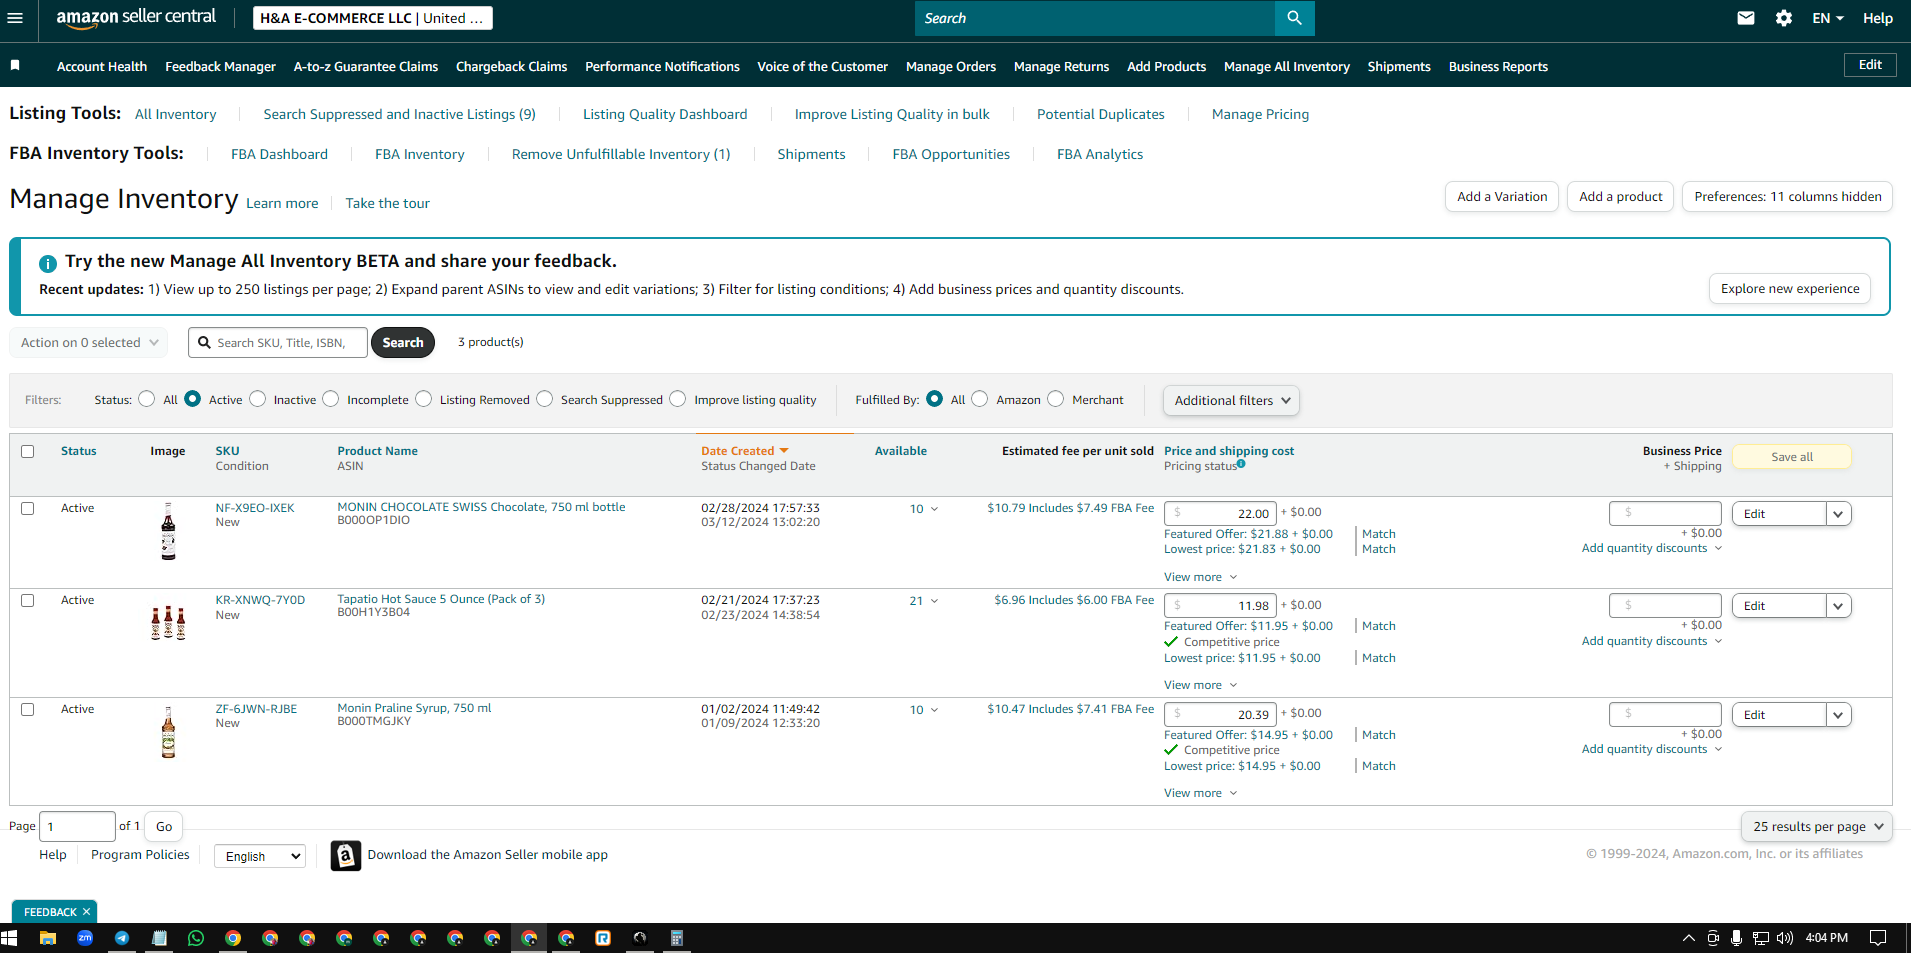The height and width of the screenshot is (953, 1911).
Task: Click the Date Created sort arrow
Action: (784, 451)
